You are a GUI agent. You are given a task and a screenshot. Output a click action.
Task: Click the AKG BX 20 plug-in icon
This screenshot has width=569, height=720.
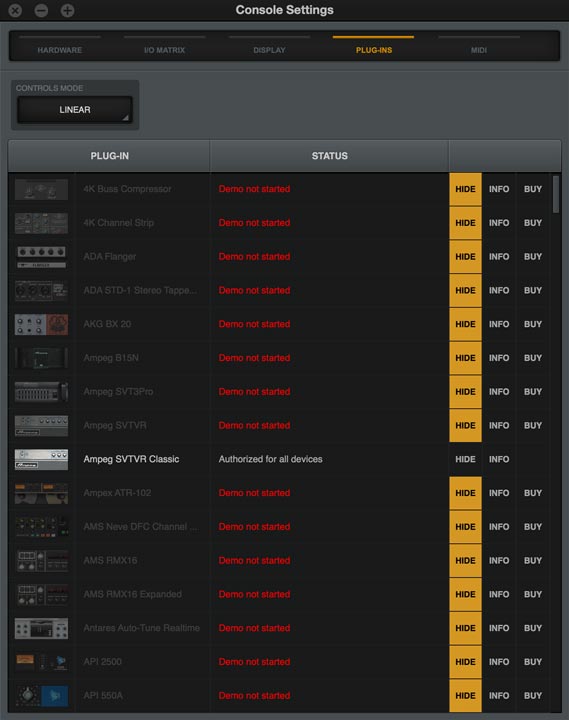[x=41, y=324]
